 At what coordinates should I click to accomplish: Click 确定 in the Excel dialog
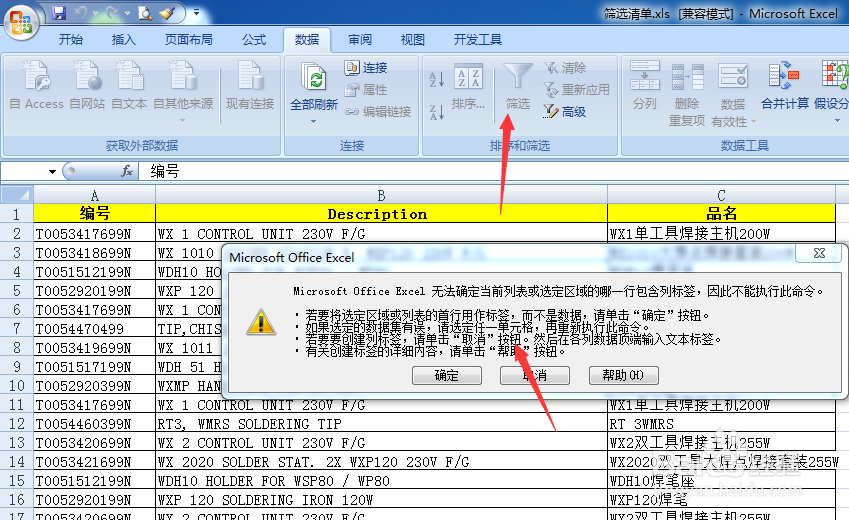[x=447, y=375]
